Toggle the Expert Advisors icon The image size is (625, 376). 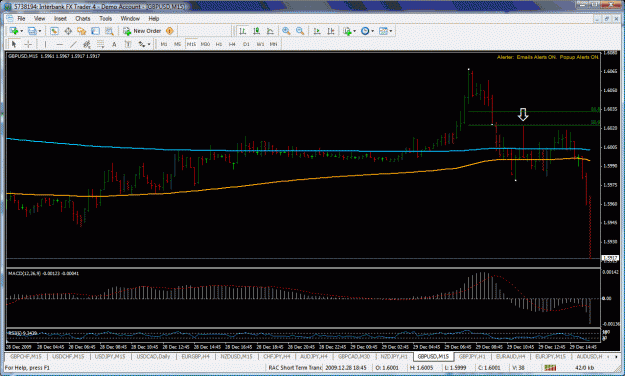(170, 31)
